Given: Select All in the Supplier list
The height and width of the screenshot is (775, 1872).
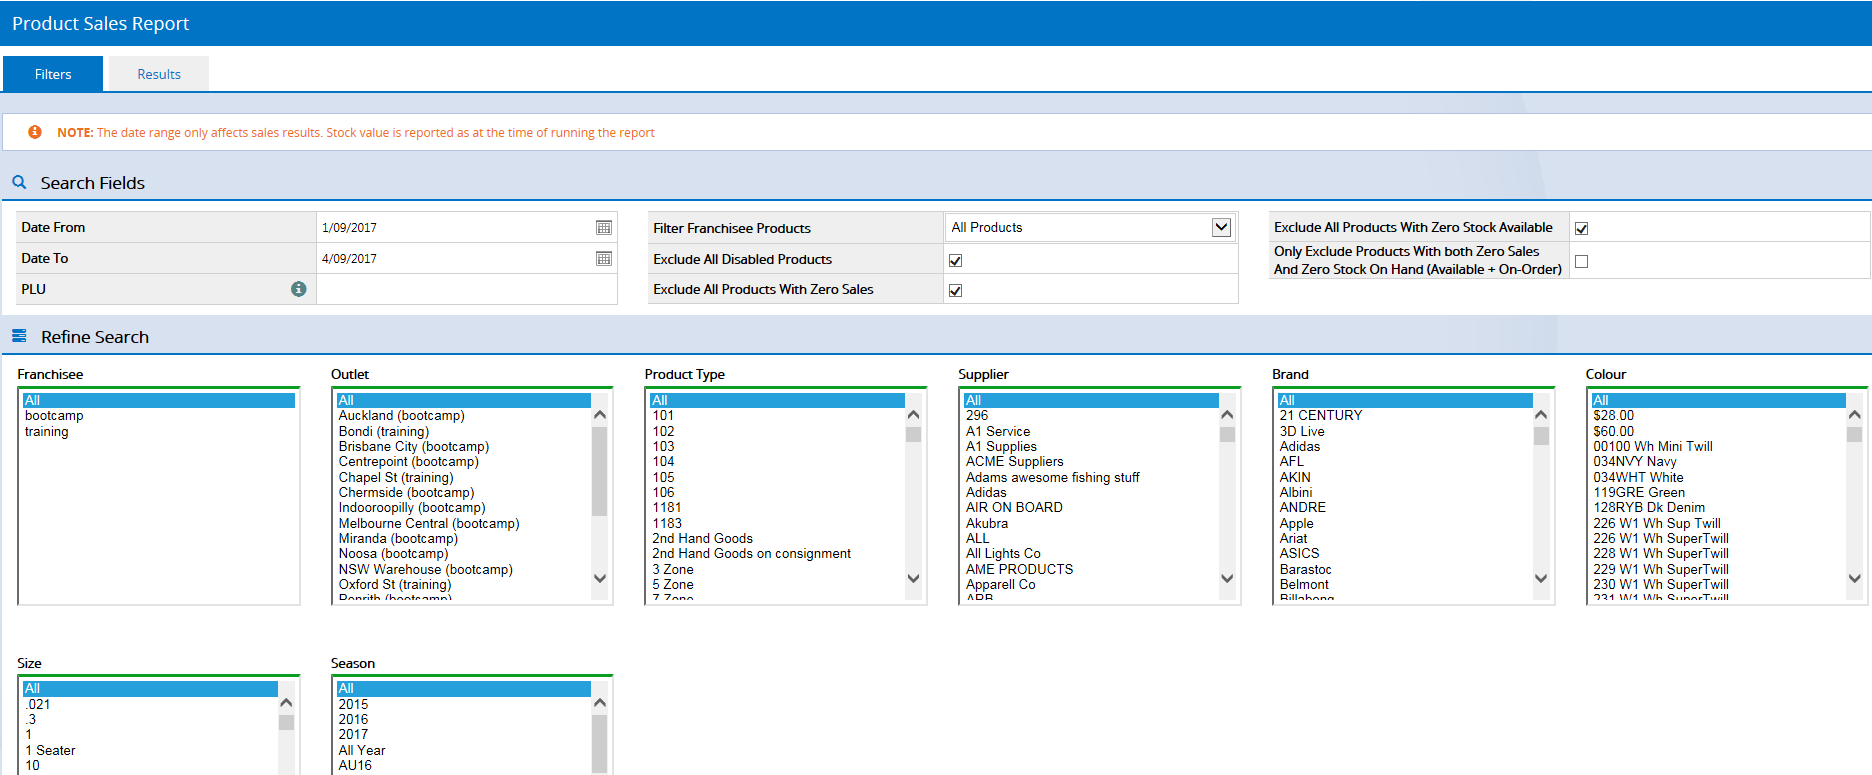Looking at the screenshot, I should [1091, 400].
